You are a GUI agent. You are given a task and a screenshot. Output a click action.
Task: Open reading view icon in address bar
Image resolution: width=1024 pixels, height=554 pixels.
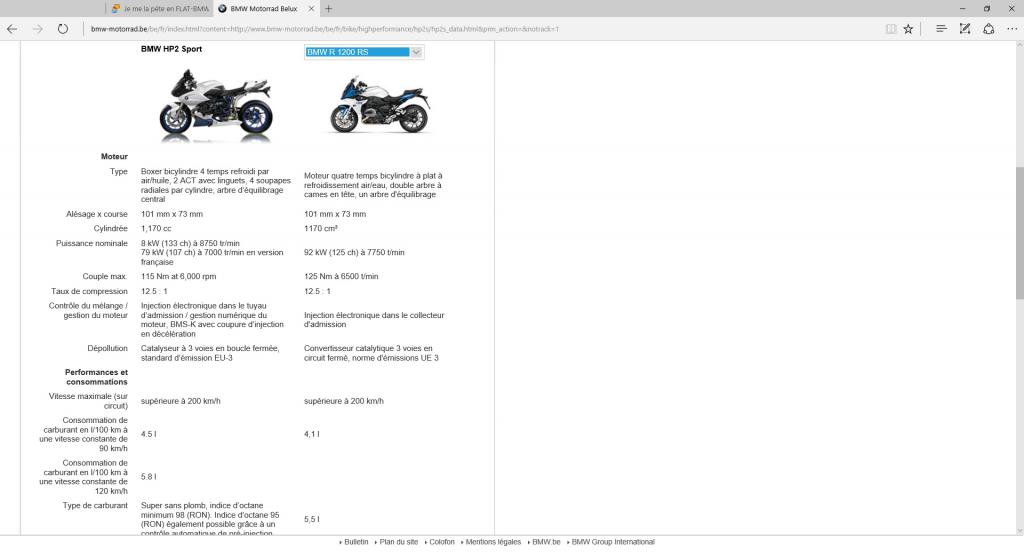[x=891, y=29]
